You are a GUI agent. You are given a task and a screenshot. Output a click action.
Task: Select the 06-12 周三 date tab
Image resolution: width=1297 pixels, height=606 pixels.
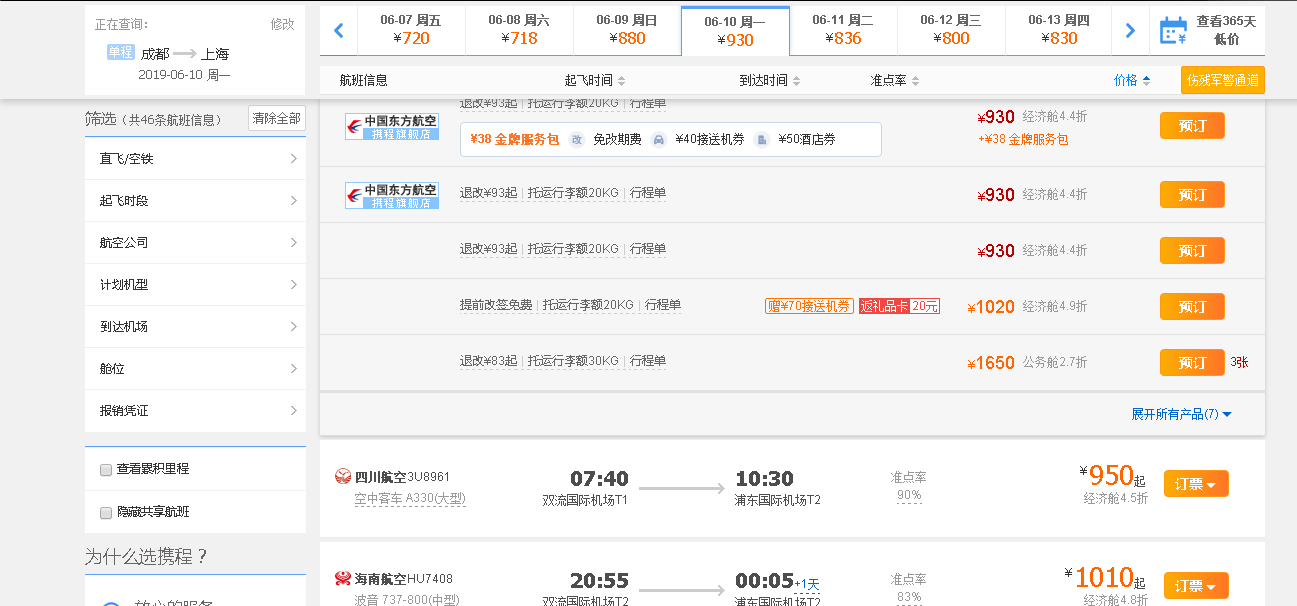951,30
